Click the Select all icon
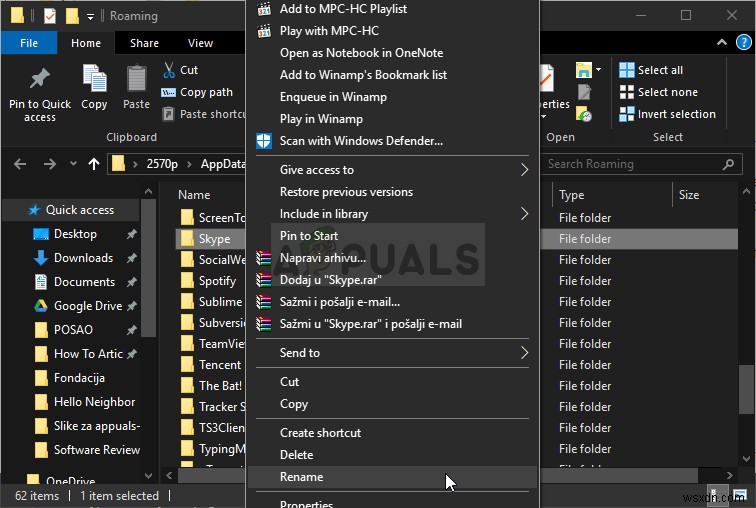This screenshot has width=756, height=508. 626,70
